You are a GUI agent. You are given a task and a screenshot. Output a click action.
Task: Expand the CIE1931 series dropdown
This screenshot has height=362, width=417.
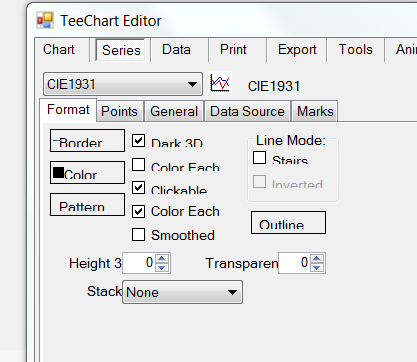pyautogui.click(x=123, y=84)
